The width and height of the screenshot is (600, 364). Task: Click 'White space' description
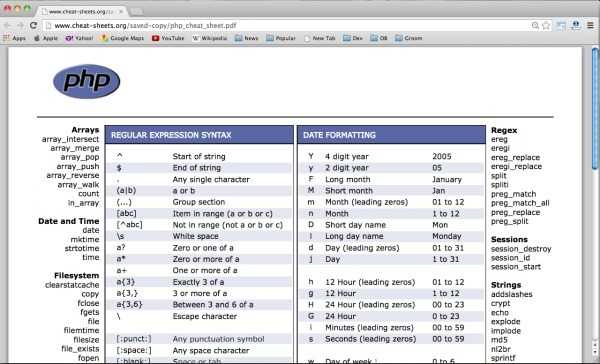pyautogui.click(x=196, y=236)
